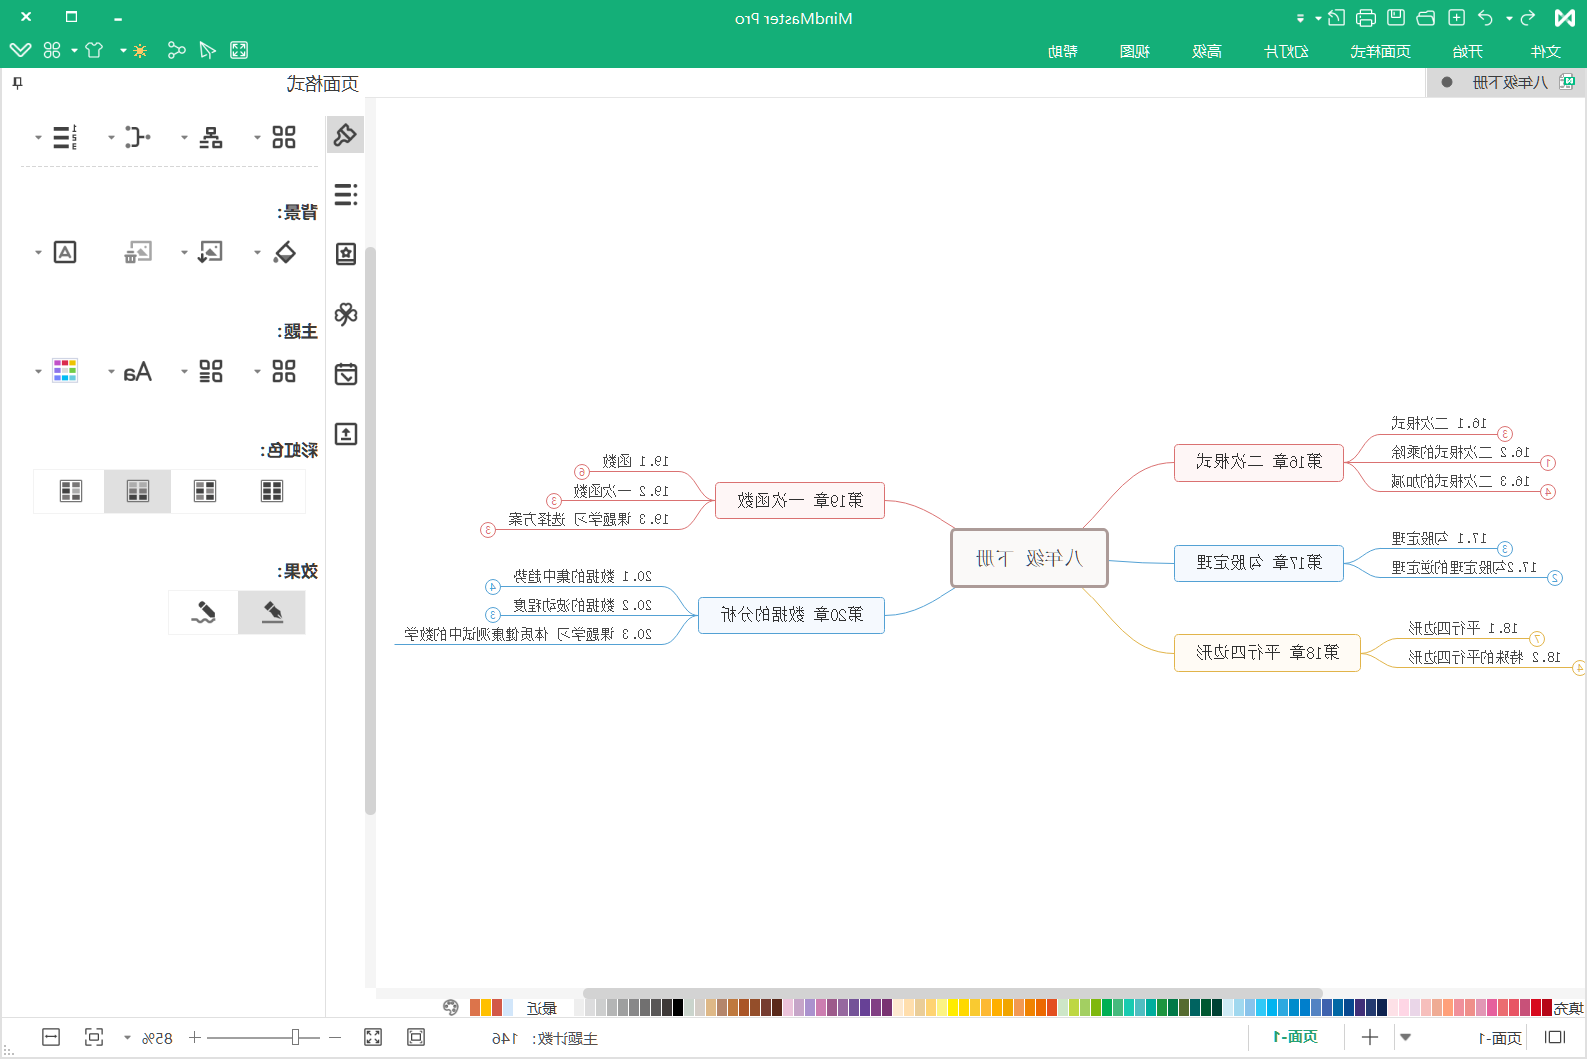The height and width of the screenshot is (1059, 1587).
Task: Save the document with floppy disk icon
Action: 1396,18
